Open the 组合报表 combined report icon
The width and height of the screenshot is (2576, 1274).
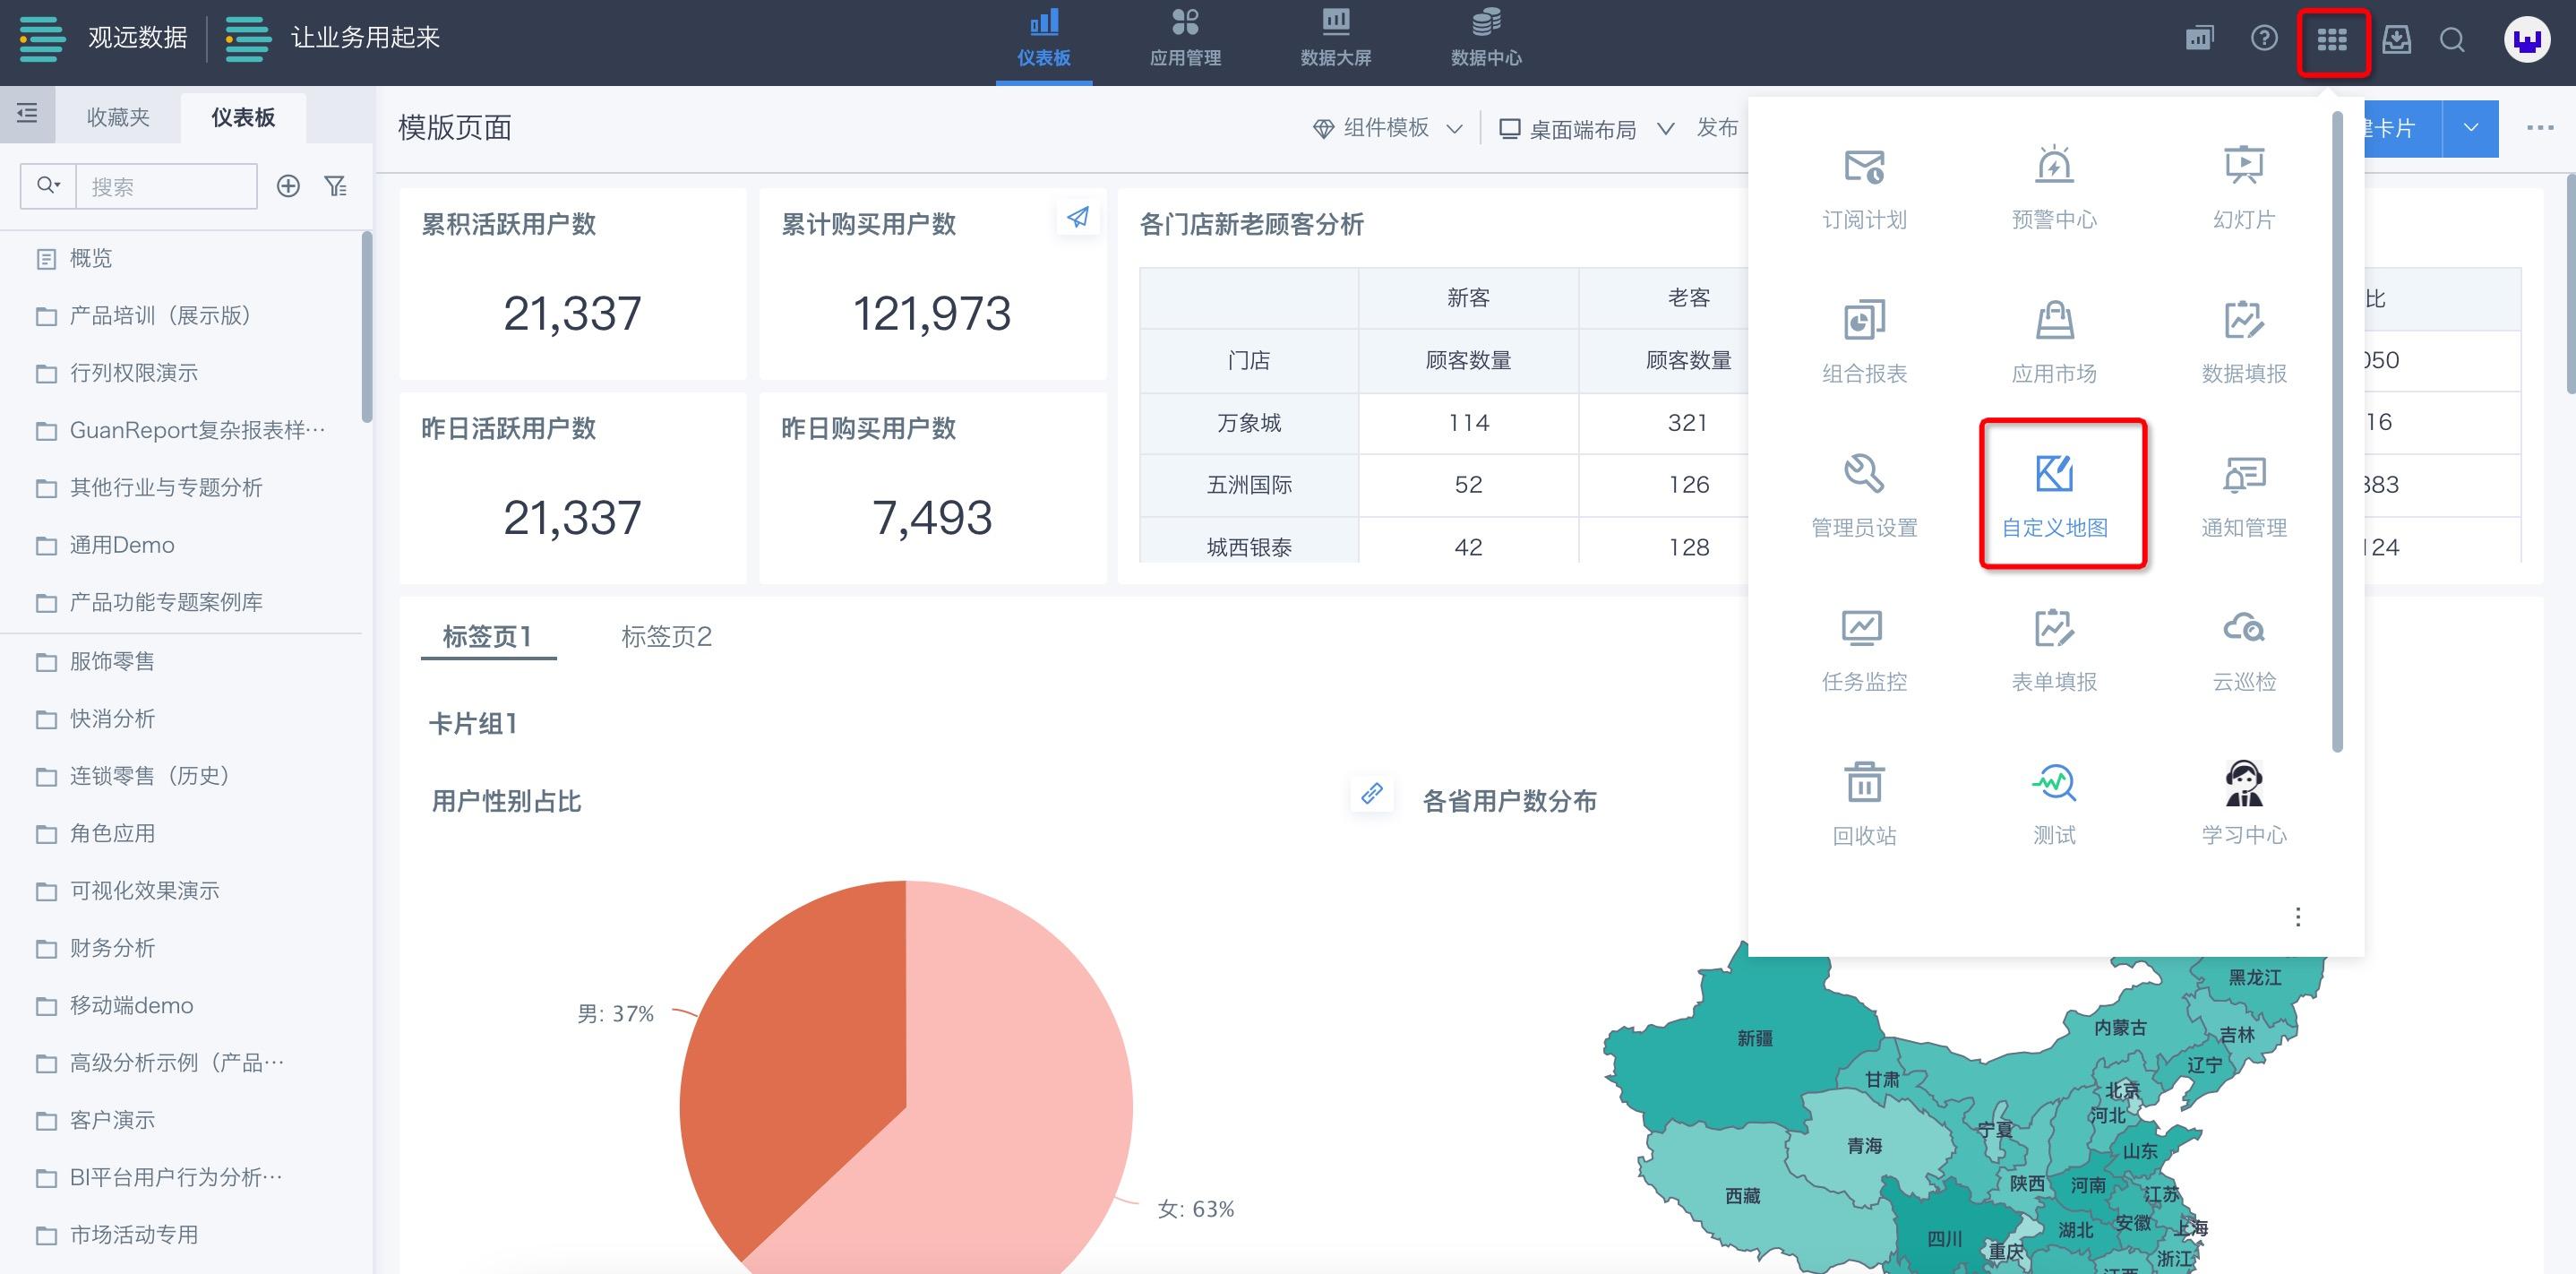pos(1864,320)
